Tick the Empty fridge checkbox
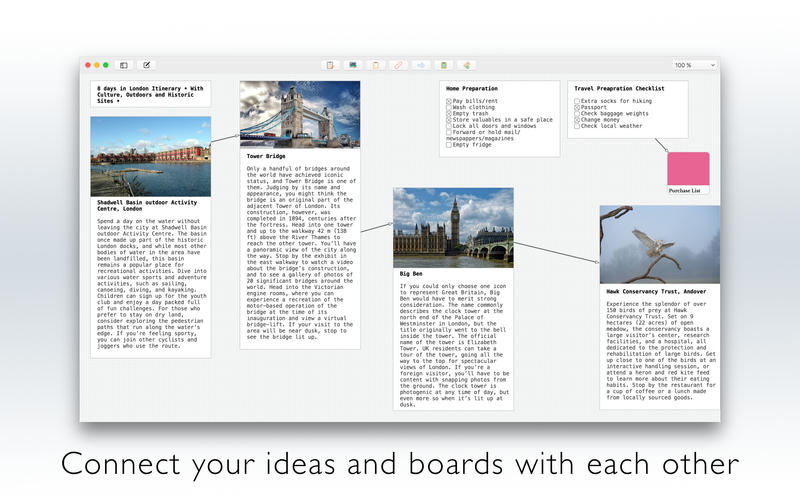The width and height of the screenshot is (800, 500). pos(449,145)
